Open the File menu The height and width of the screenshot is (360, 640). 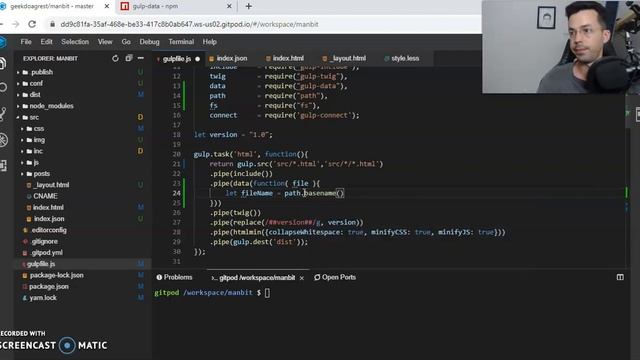coord(26,42)
